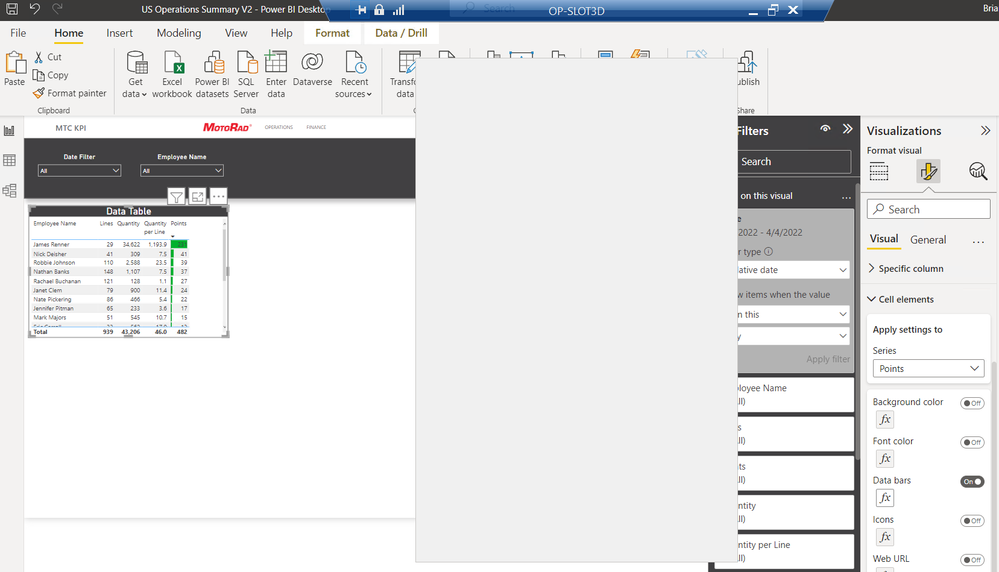Viewport: 999px width, 572px height.
Task: Turn on the Font color toggle
Action: [x=972, y=443]
